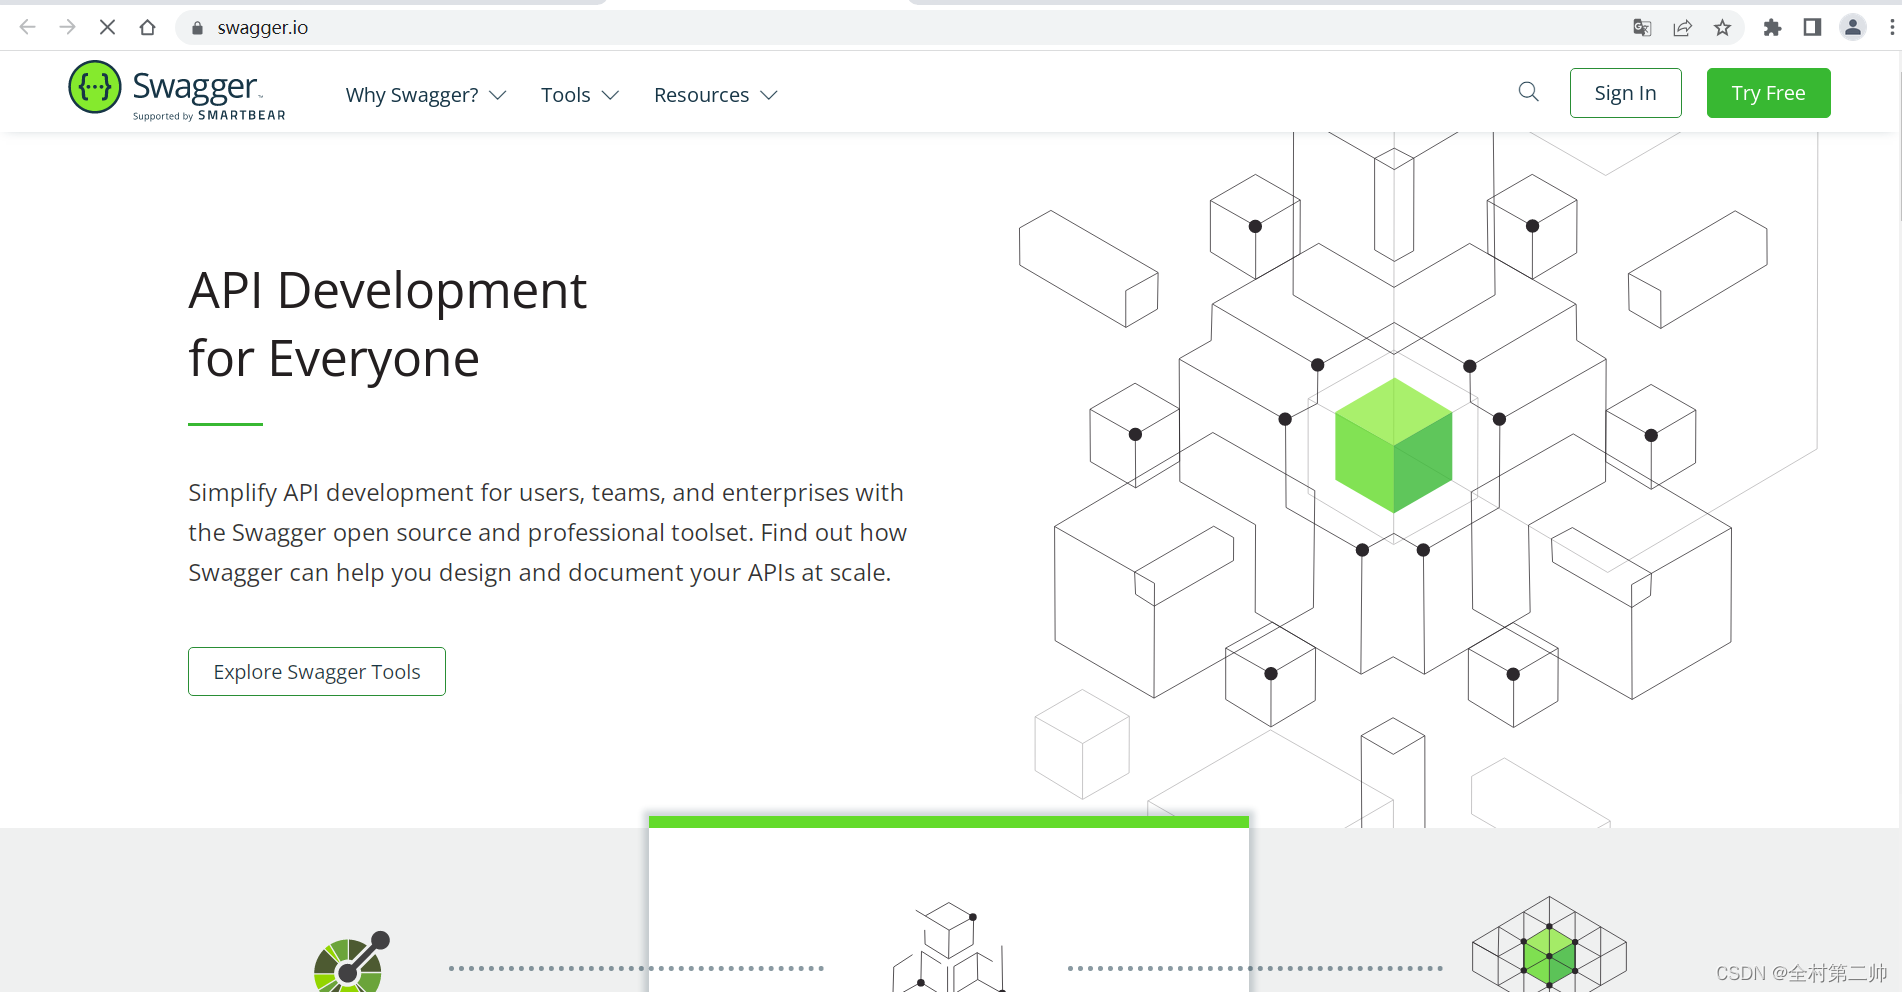Open the extensions puzzle icon
The image size is (1902, 992).
1772,27
